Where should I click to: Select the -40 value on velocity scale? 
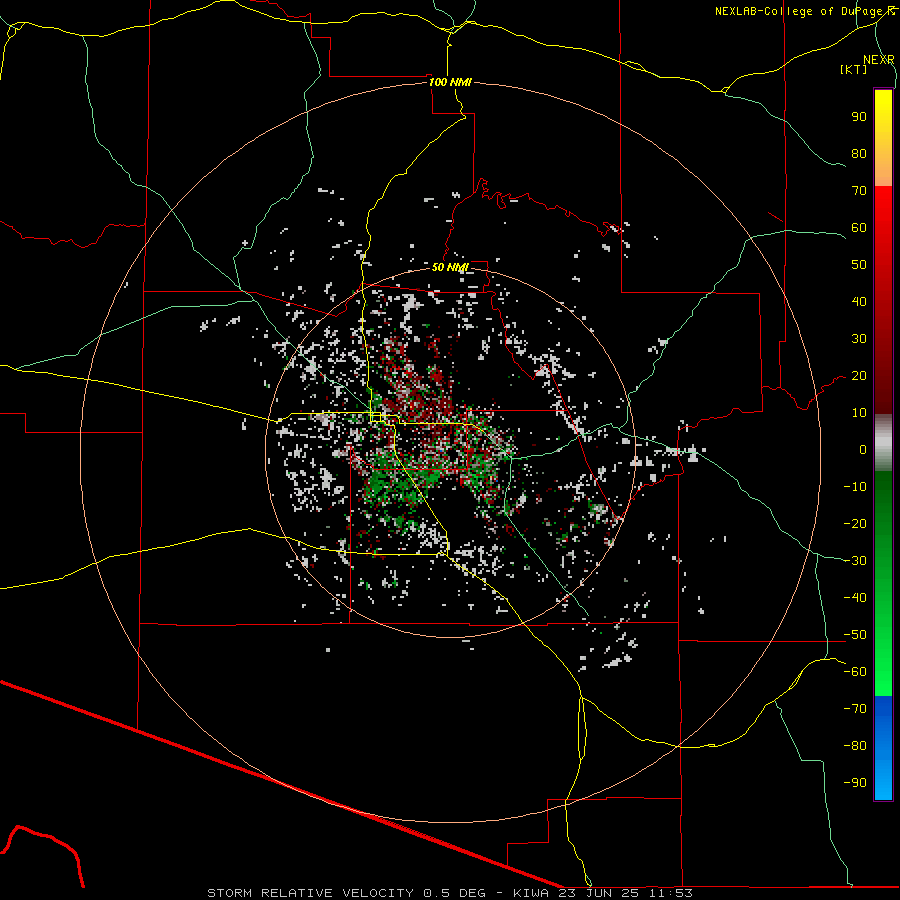[x=855, y=598]
